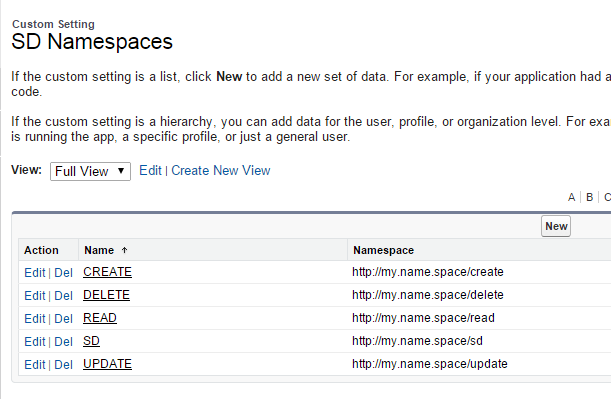Click the New button
The width and height of the screenshot is (611, 399).
(556, 226)
